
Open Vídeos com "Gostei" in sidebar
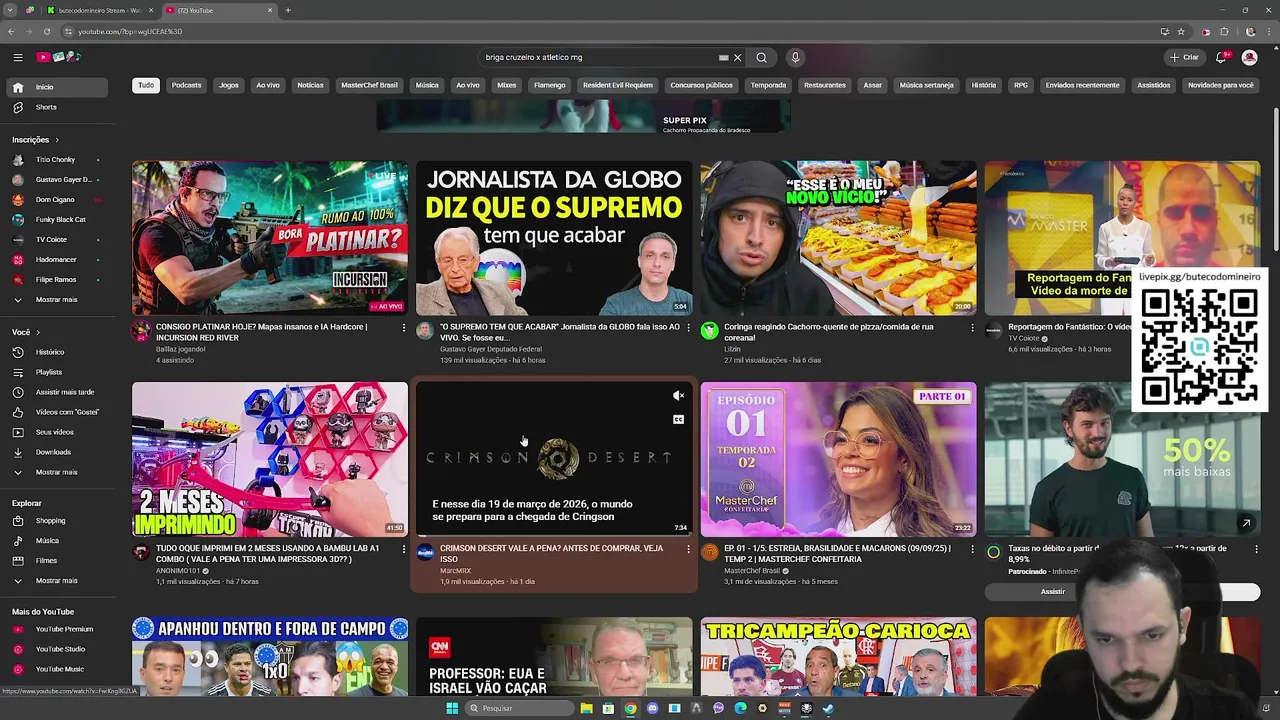point(58,412)
